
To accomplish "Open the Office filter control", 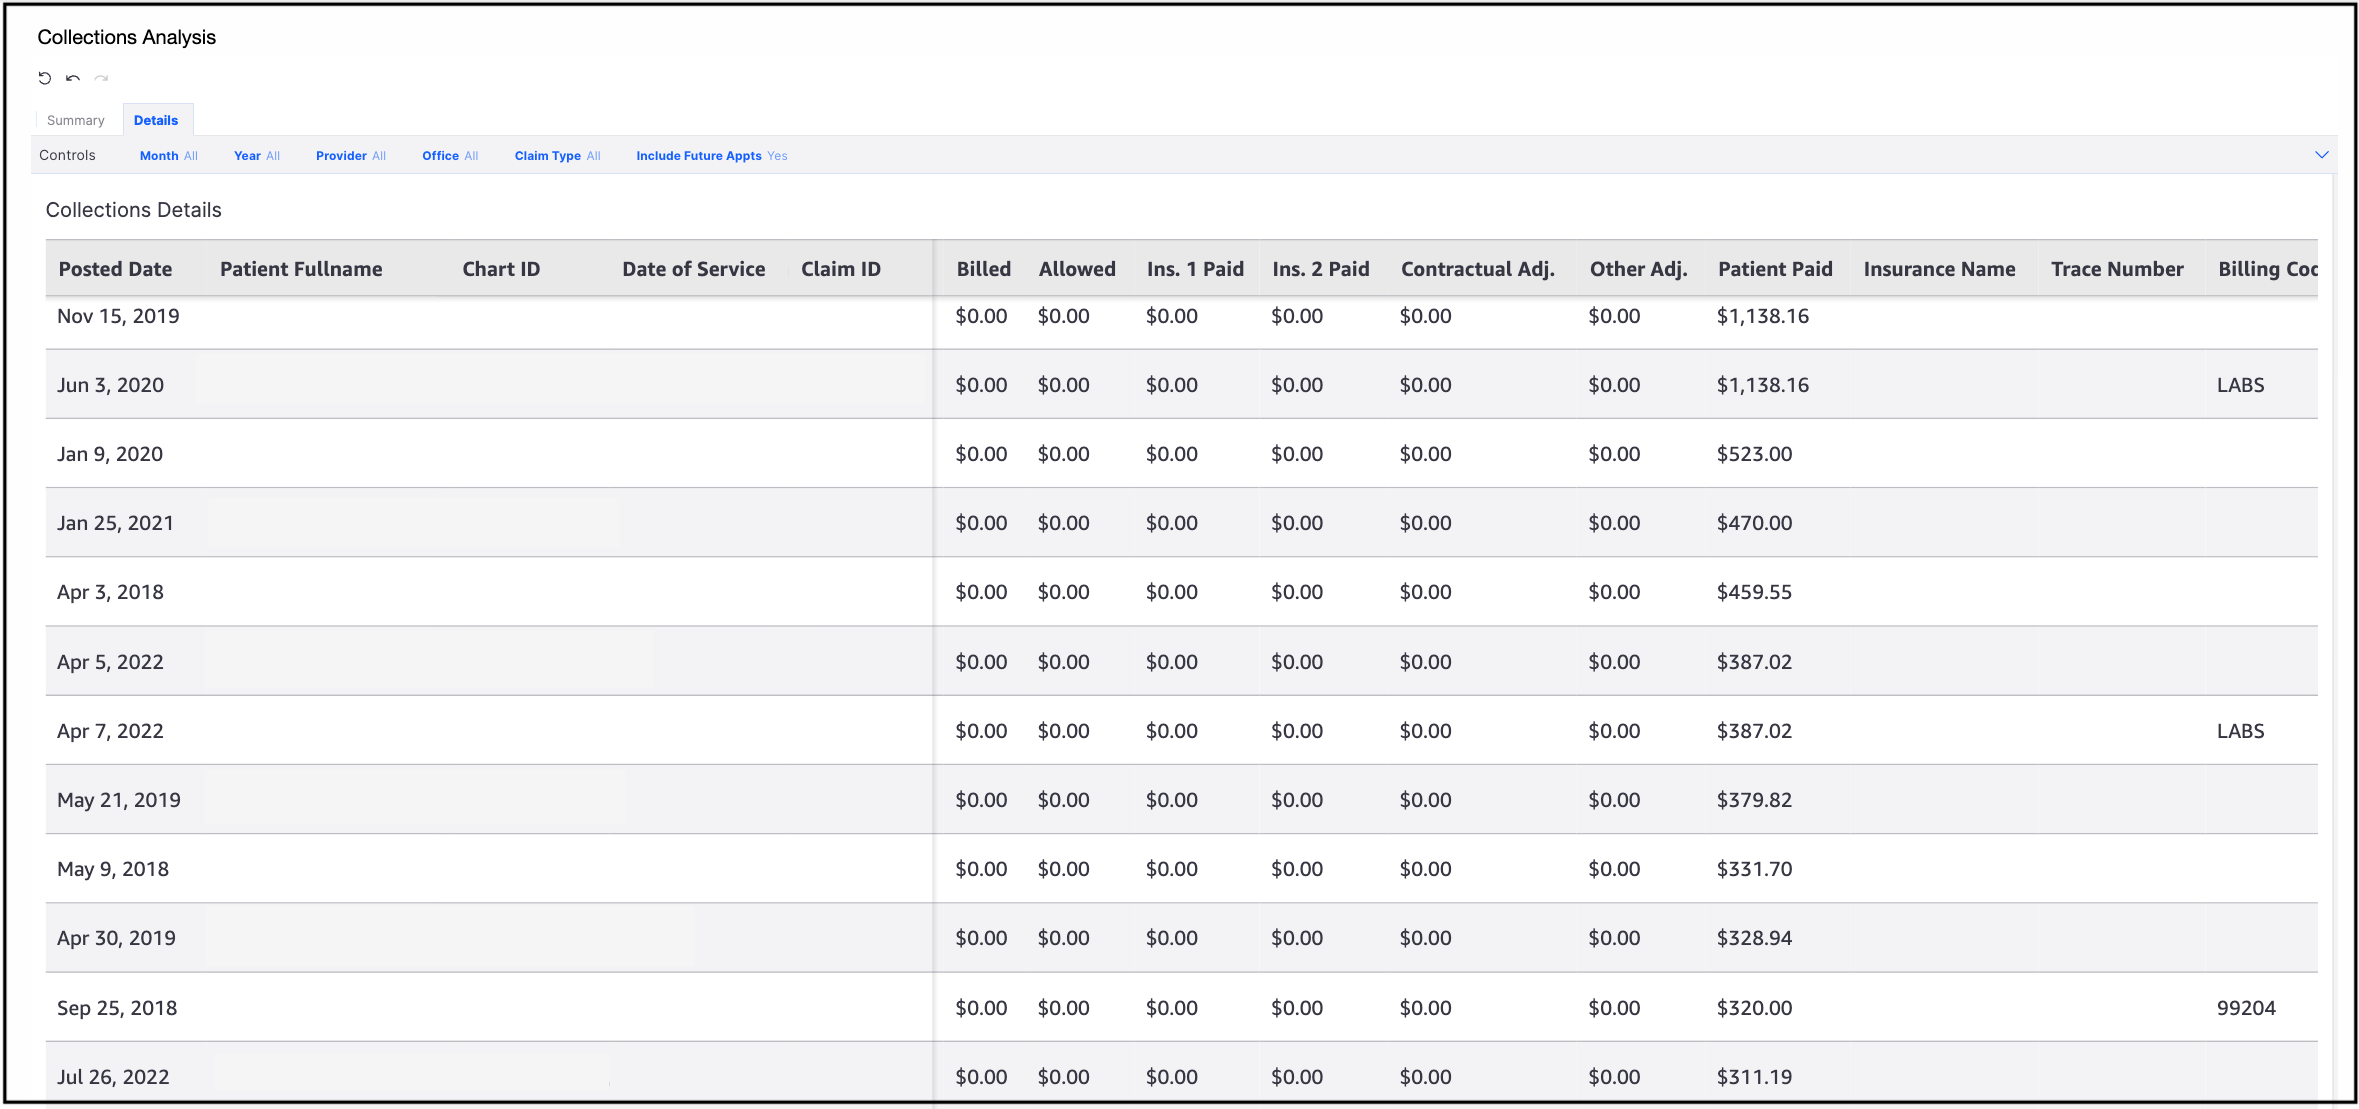I will coord(450,156).
